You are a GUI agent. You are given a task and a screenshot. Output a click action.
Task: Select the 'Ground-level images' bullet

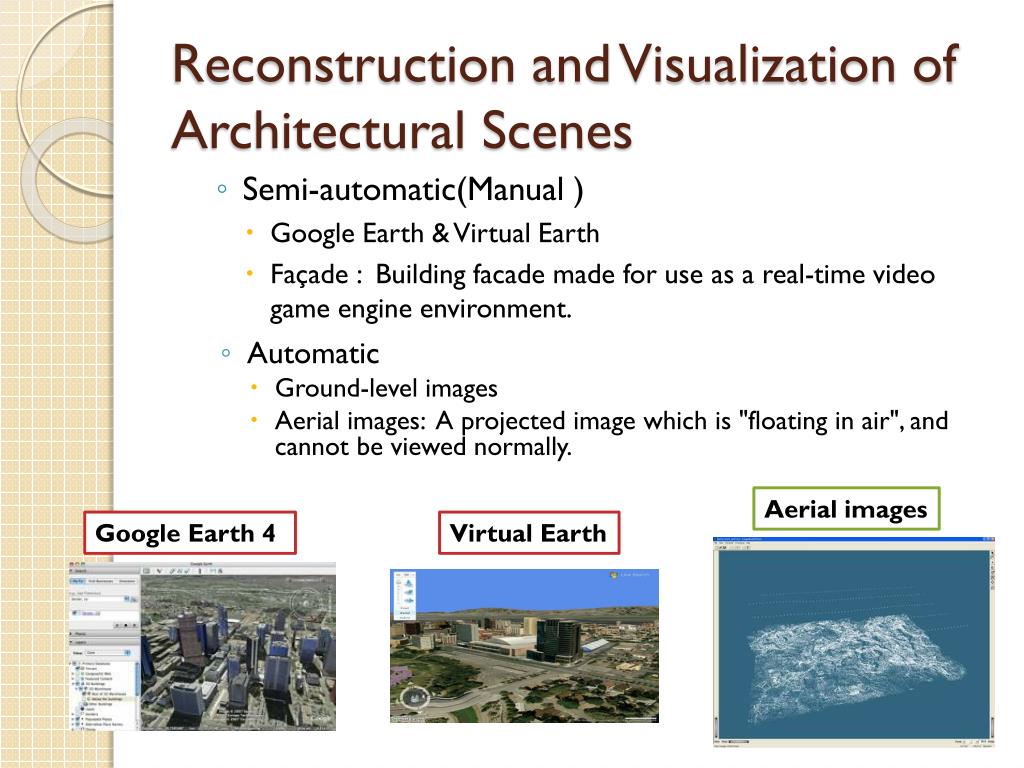click(x=386, y=389)
